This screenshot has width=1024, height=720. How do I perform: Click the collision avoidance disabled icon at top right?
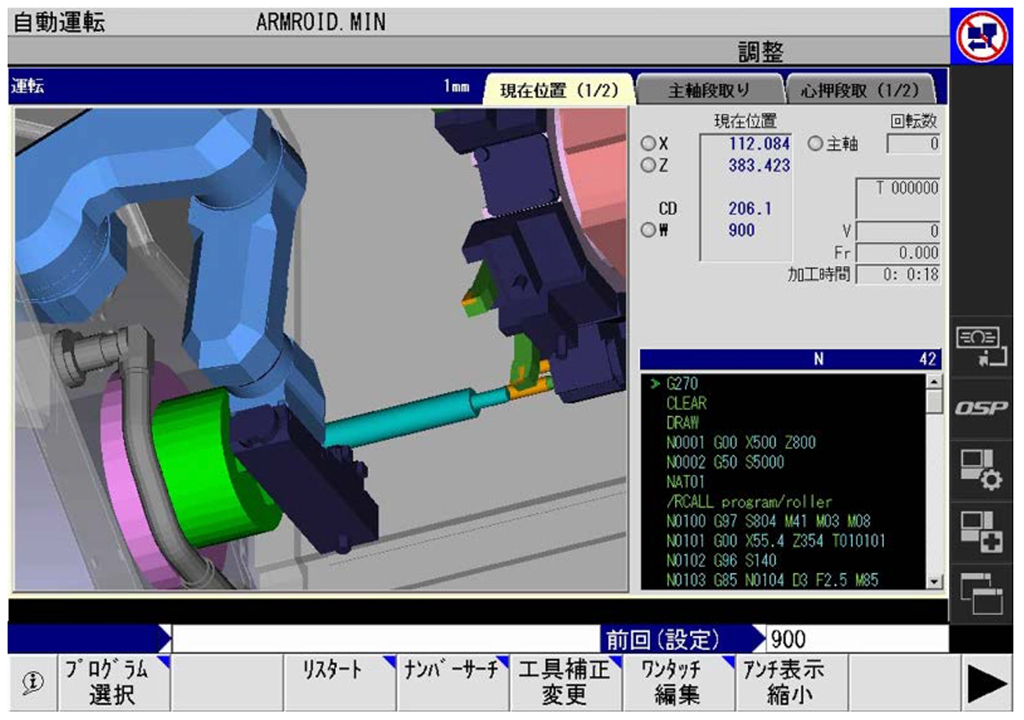coord(984,37)
